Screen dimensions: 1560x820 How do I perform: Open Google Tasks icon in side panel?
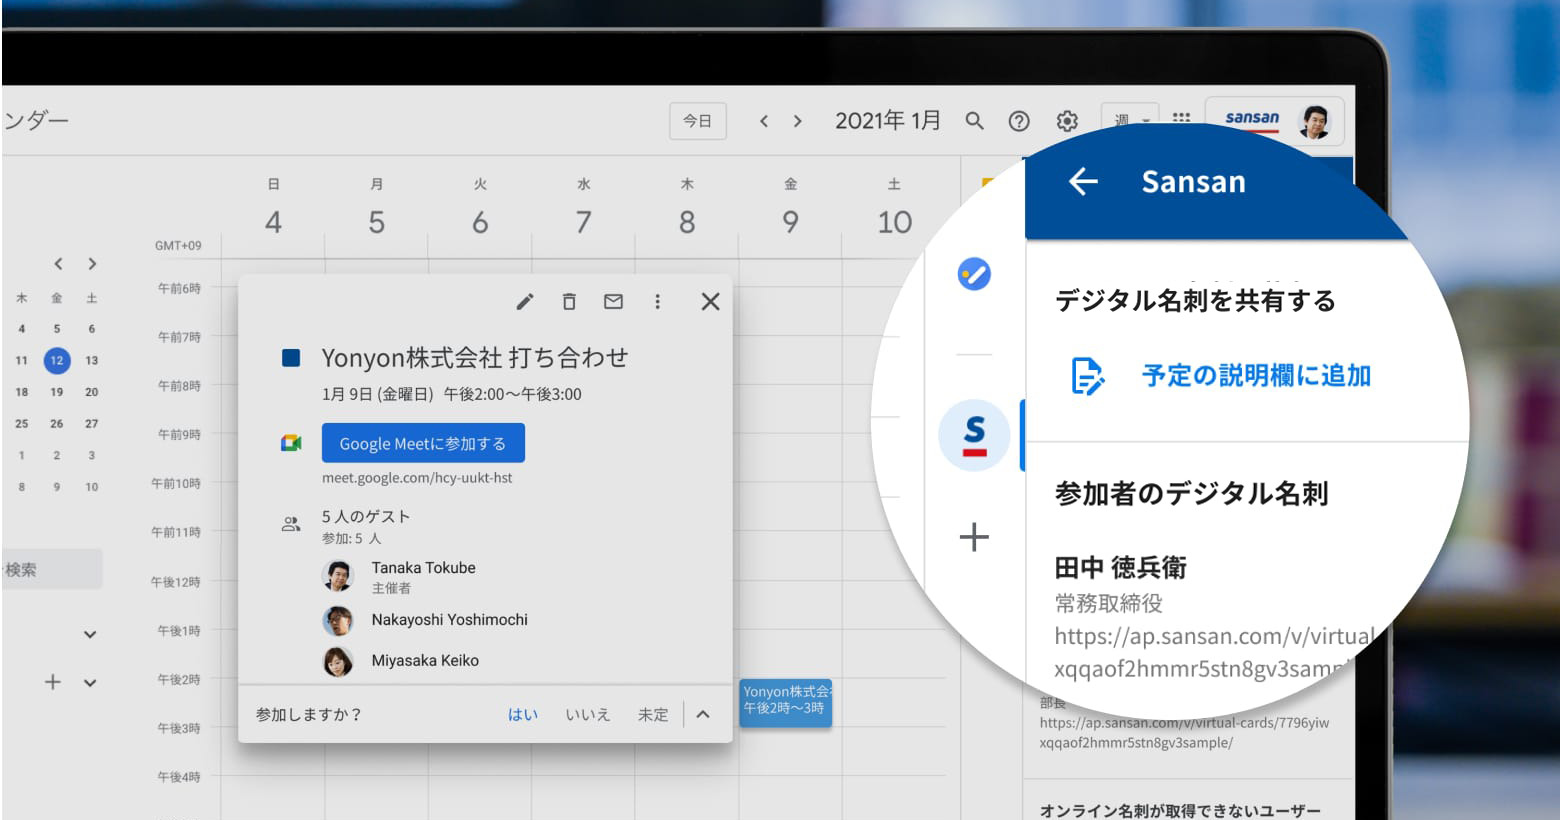click(974, 273)
